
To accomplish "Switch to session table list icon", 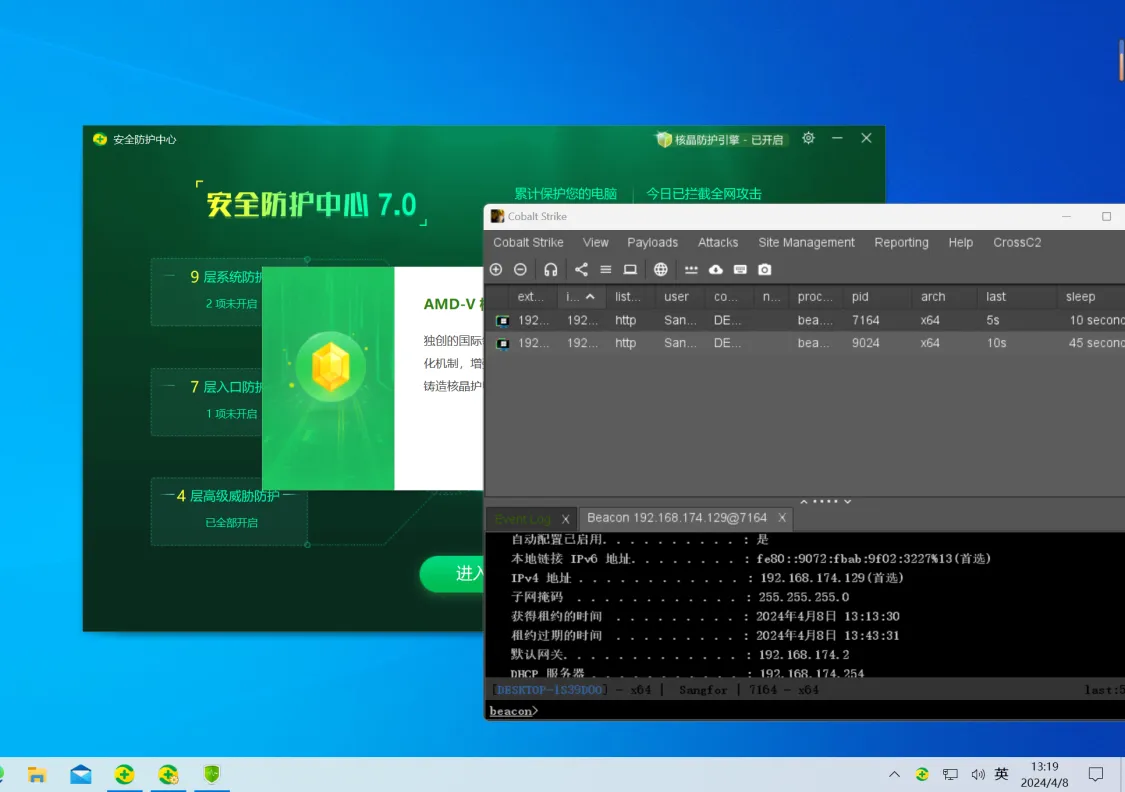I will tap(606, 270).
